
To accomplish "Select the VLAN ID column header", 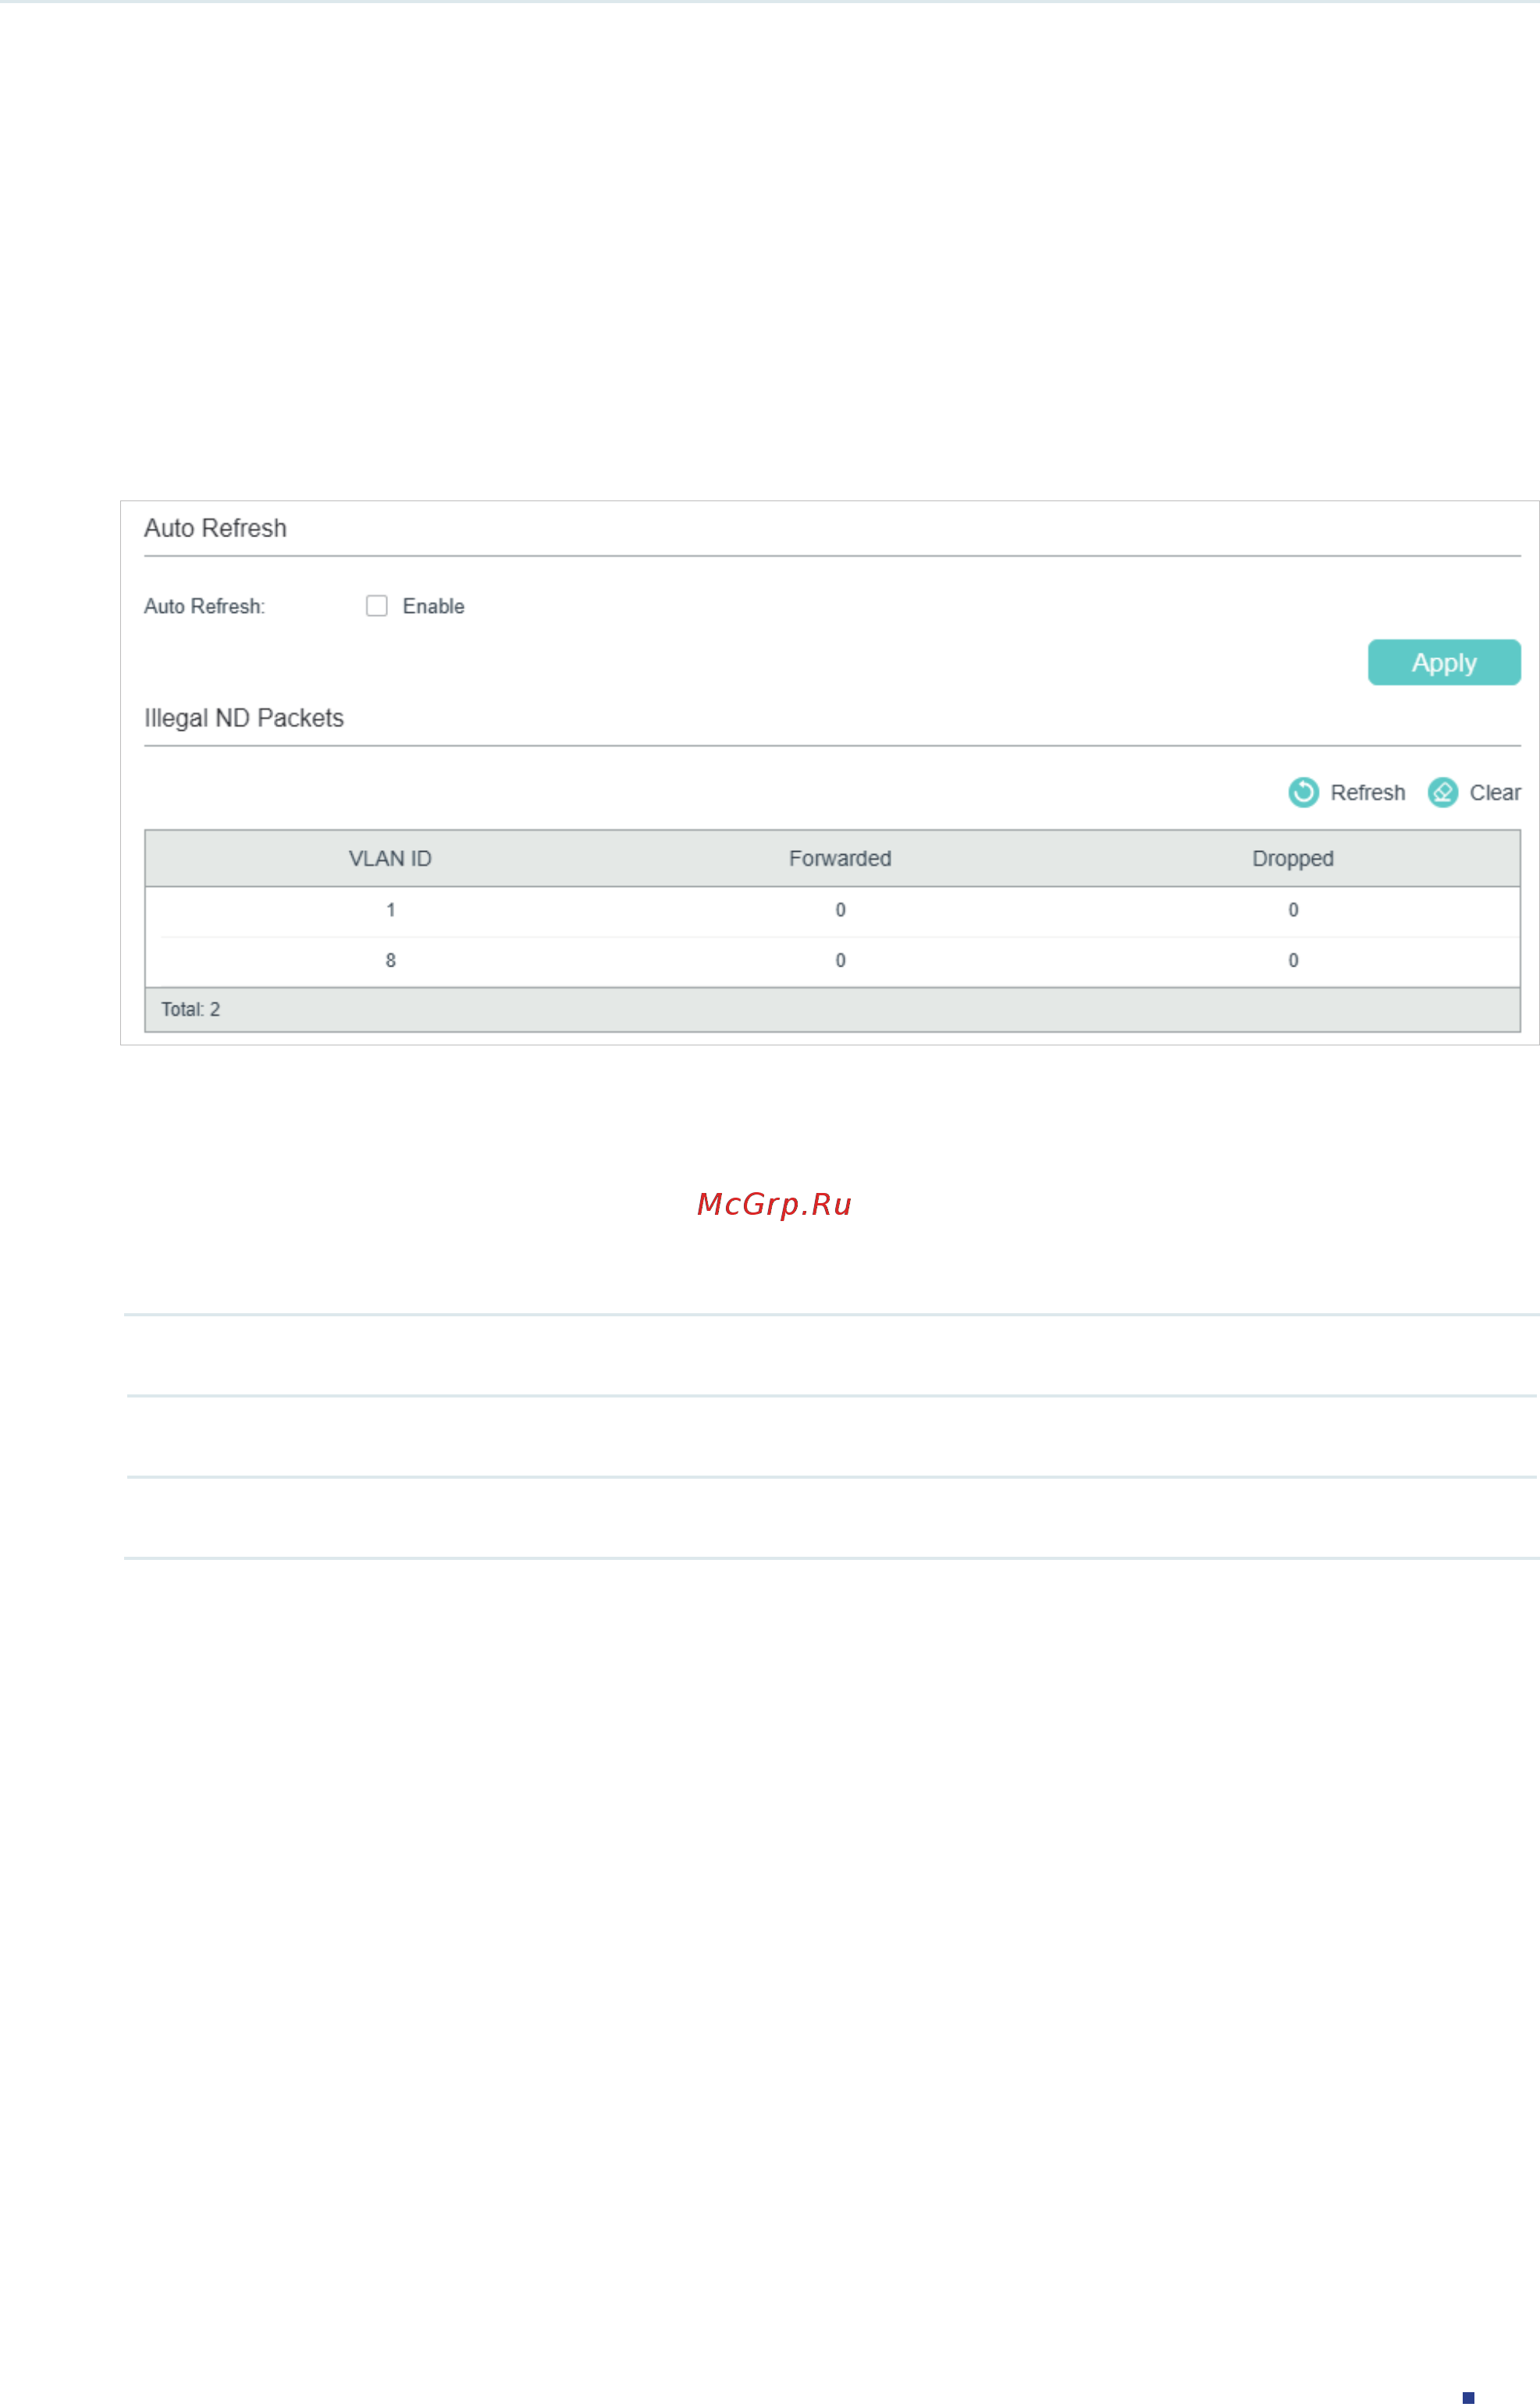I will click(x=390, y=858).
